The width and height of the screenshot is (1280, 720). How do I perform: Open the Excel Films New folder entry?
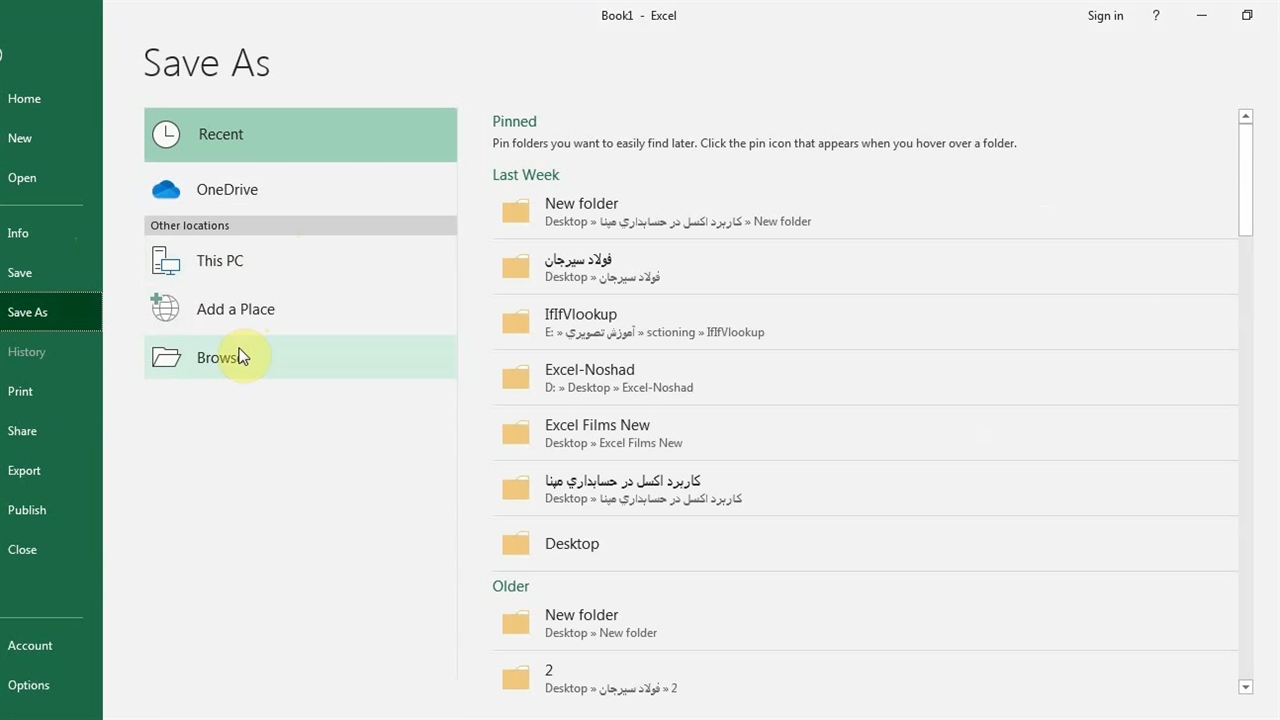coord(865,433)
